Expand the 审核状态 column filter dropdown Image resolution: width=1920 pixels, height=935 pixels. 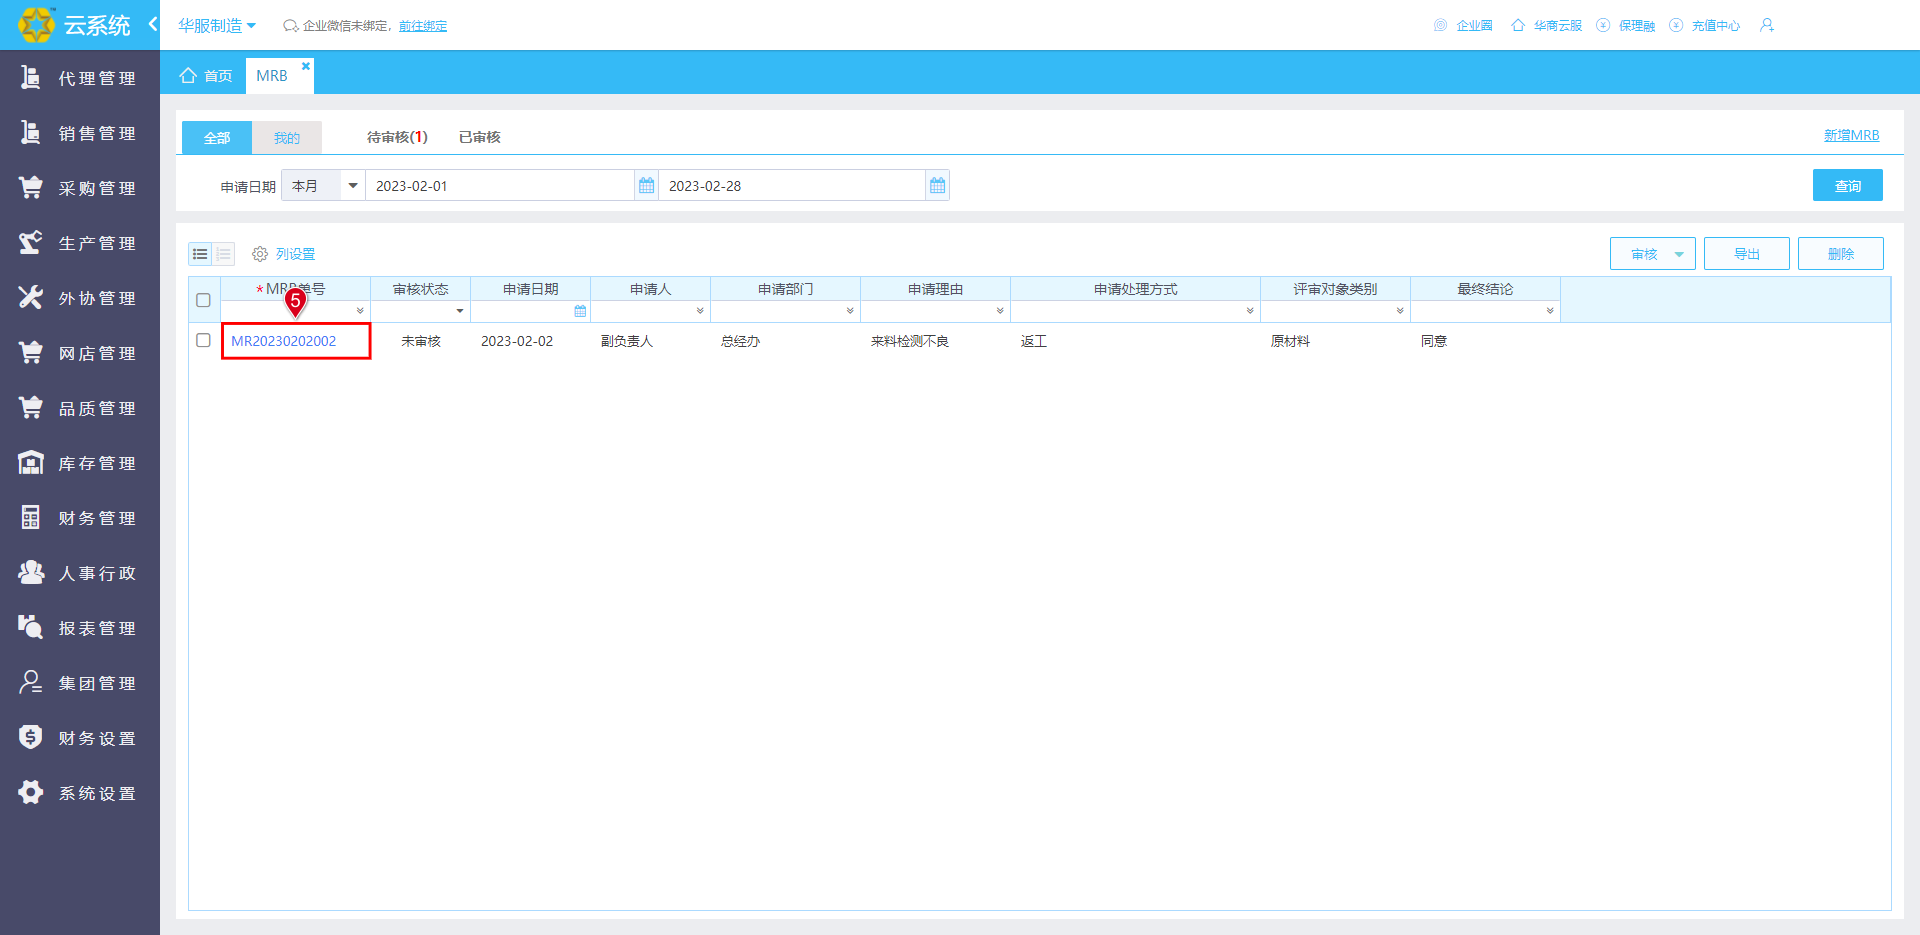(x=460, y=311)
